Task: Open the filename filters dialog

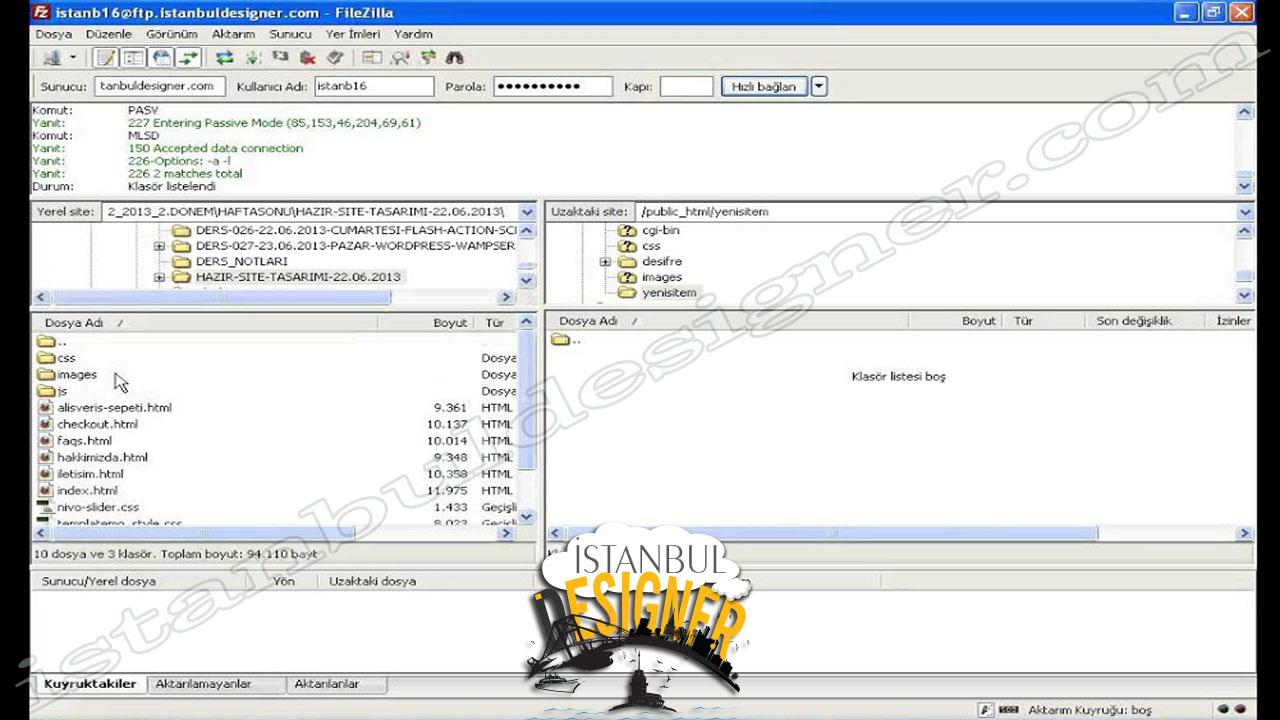Action: click(x=372, y=58)
